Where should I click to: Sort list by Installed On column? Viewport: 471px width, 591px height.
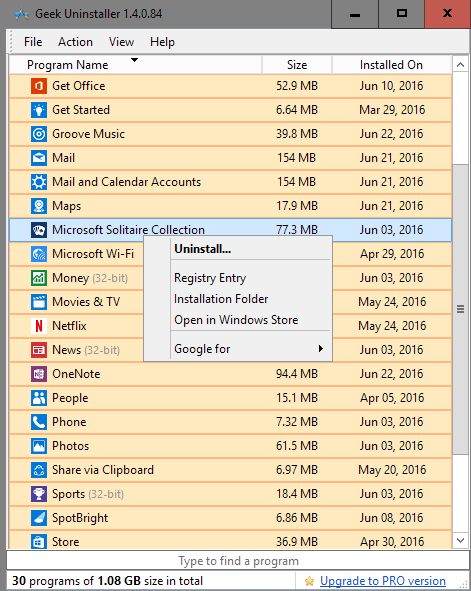391,65
